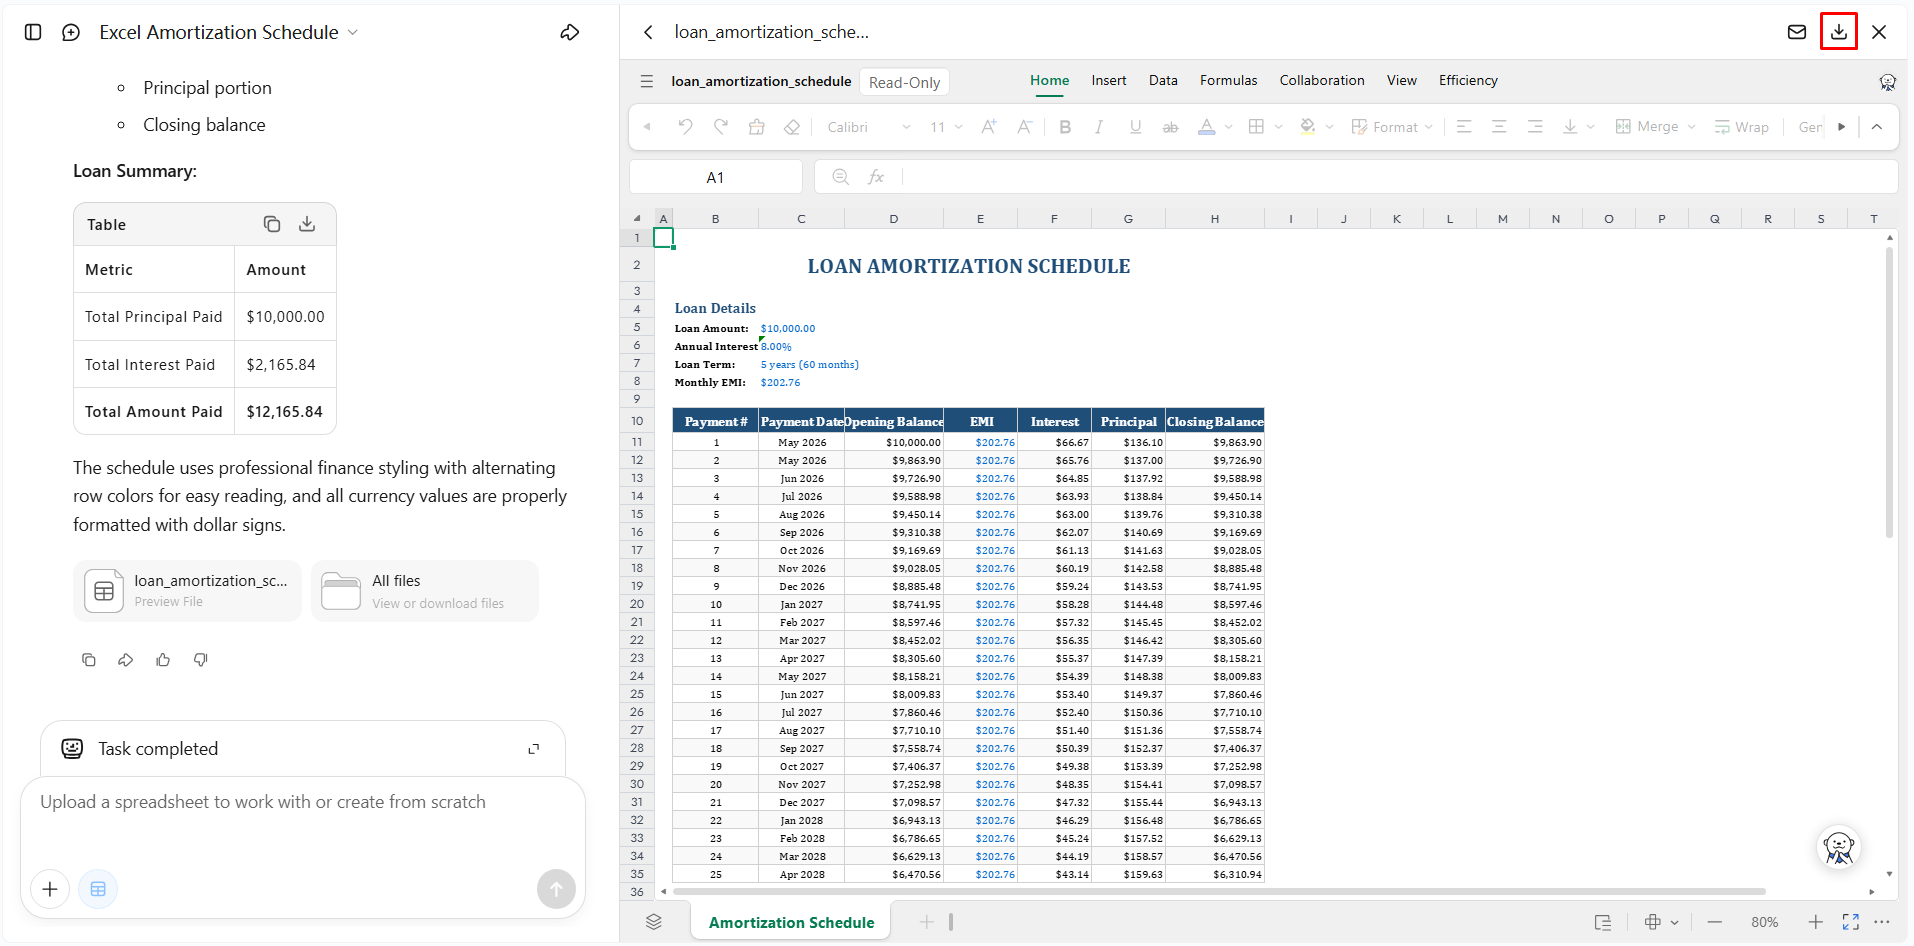Open the Format dropdown
Viewport: 1914px width, 946px height.
coord(1392,126)
